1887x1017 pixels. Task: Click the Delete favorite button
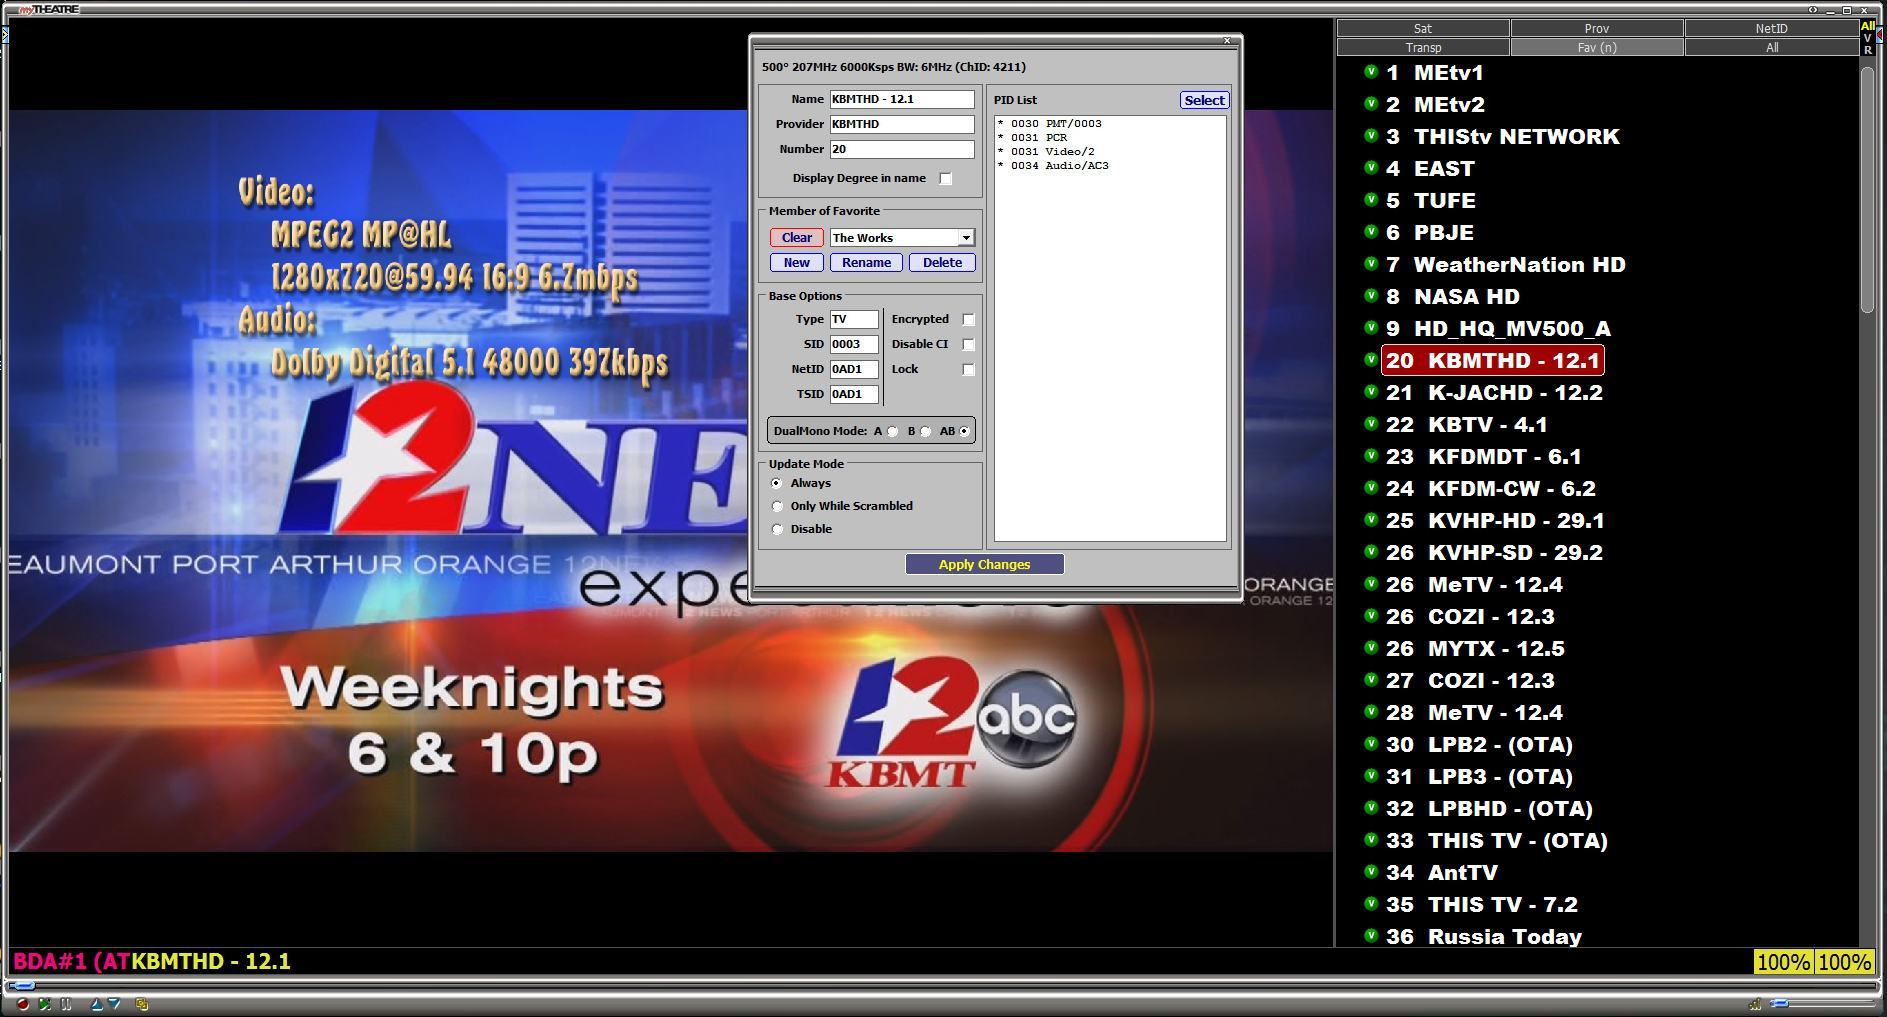(942, 262)
